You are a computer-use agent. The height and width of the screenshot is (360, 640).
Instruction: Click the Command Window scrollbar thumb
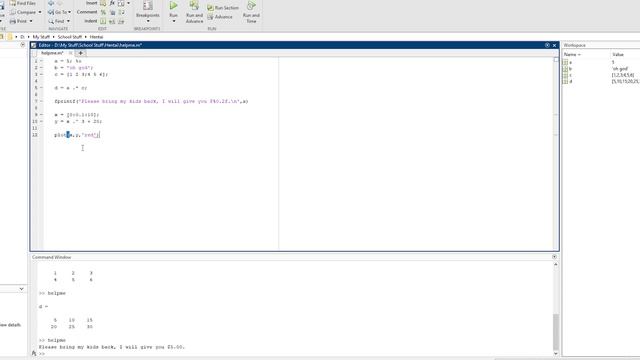point(556,331)
